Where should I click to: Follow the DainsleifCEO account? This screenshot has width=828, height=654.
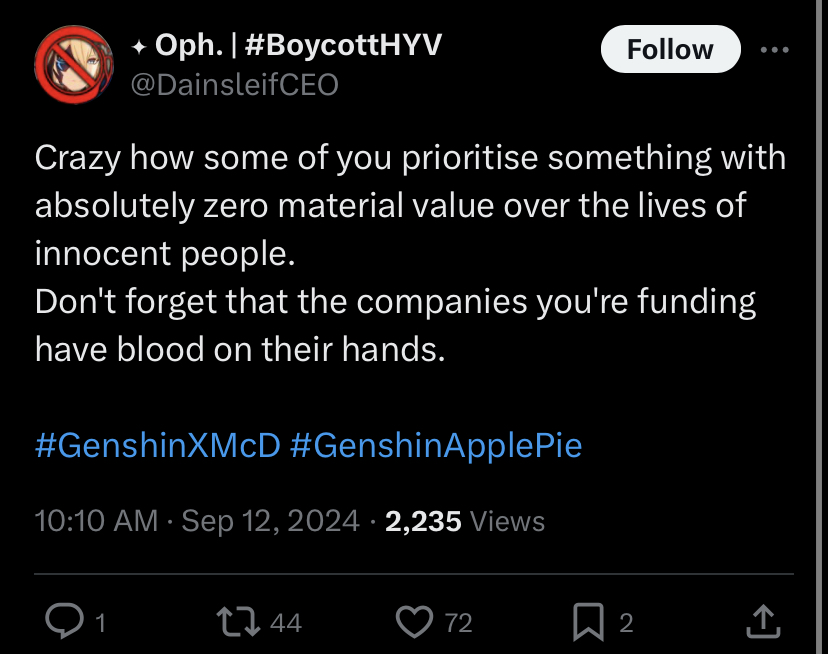point(670,49)
